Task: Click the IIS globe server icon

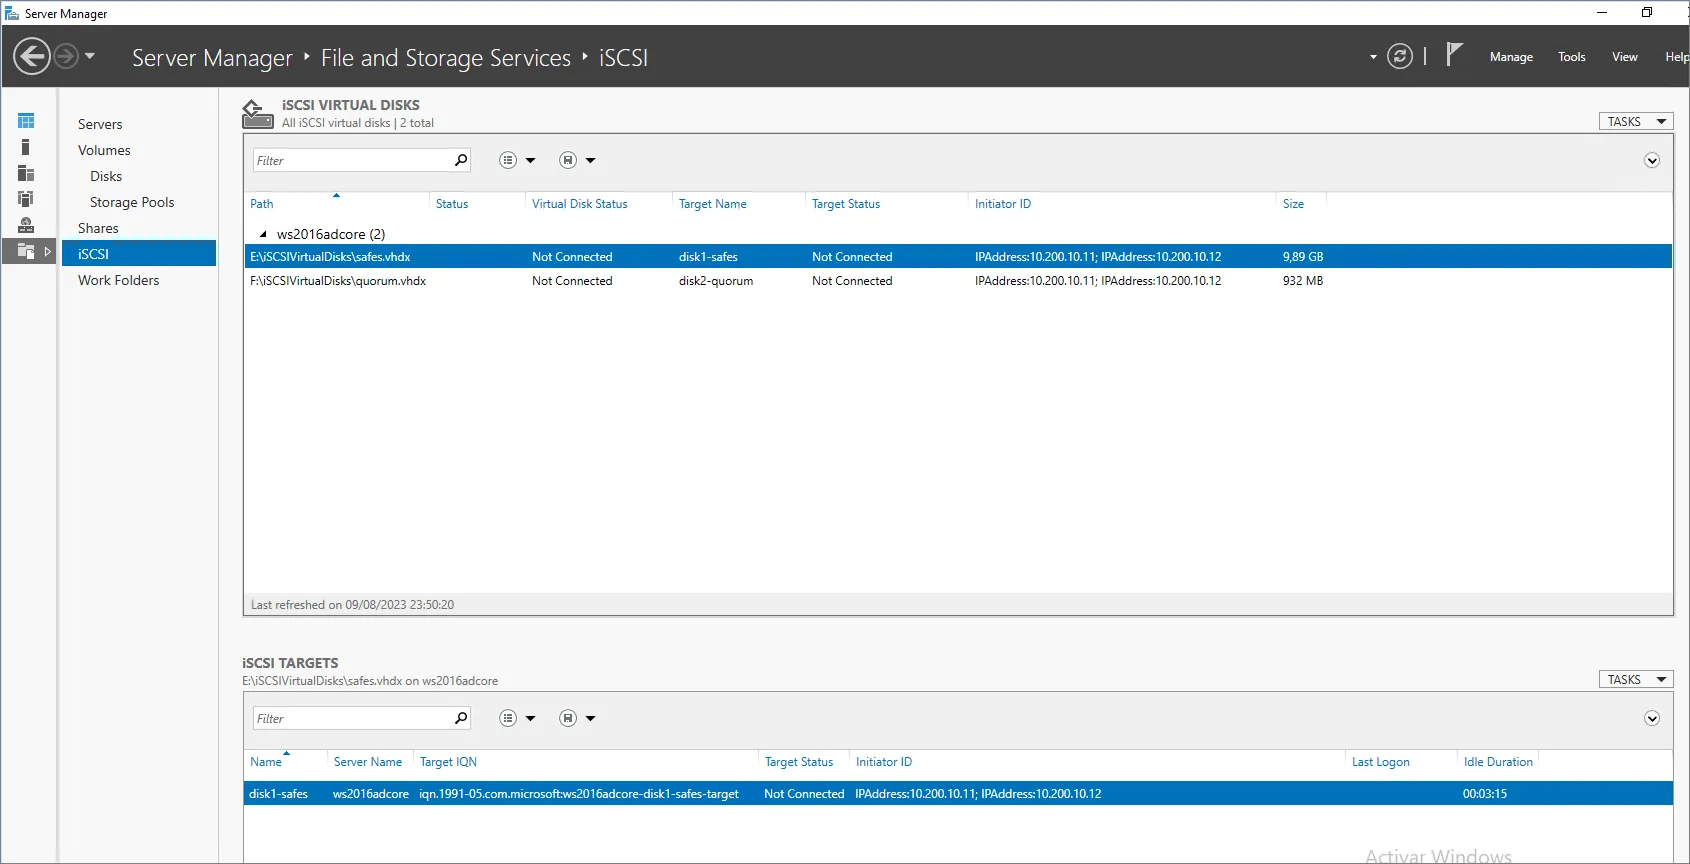Action: point(26,225)
